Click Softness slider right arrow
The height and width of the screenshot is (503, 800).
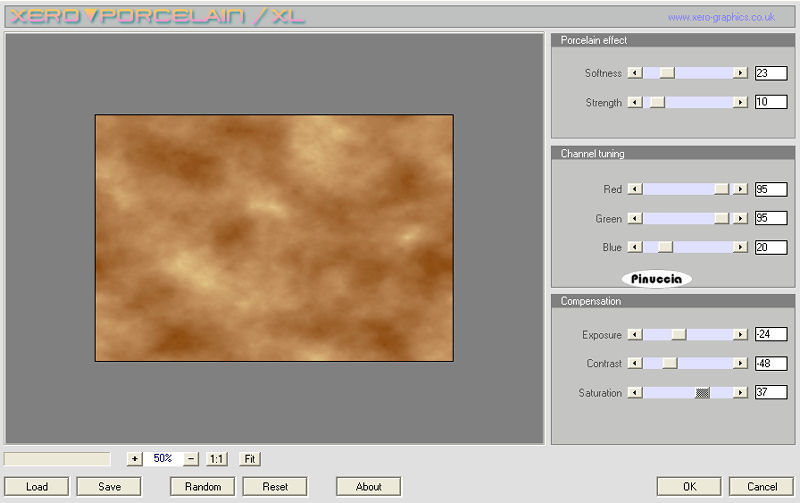click(x=740, y=73)
